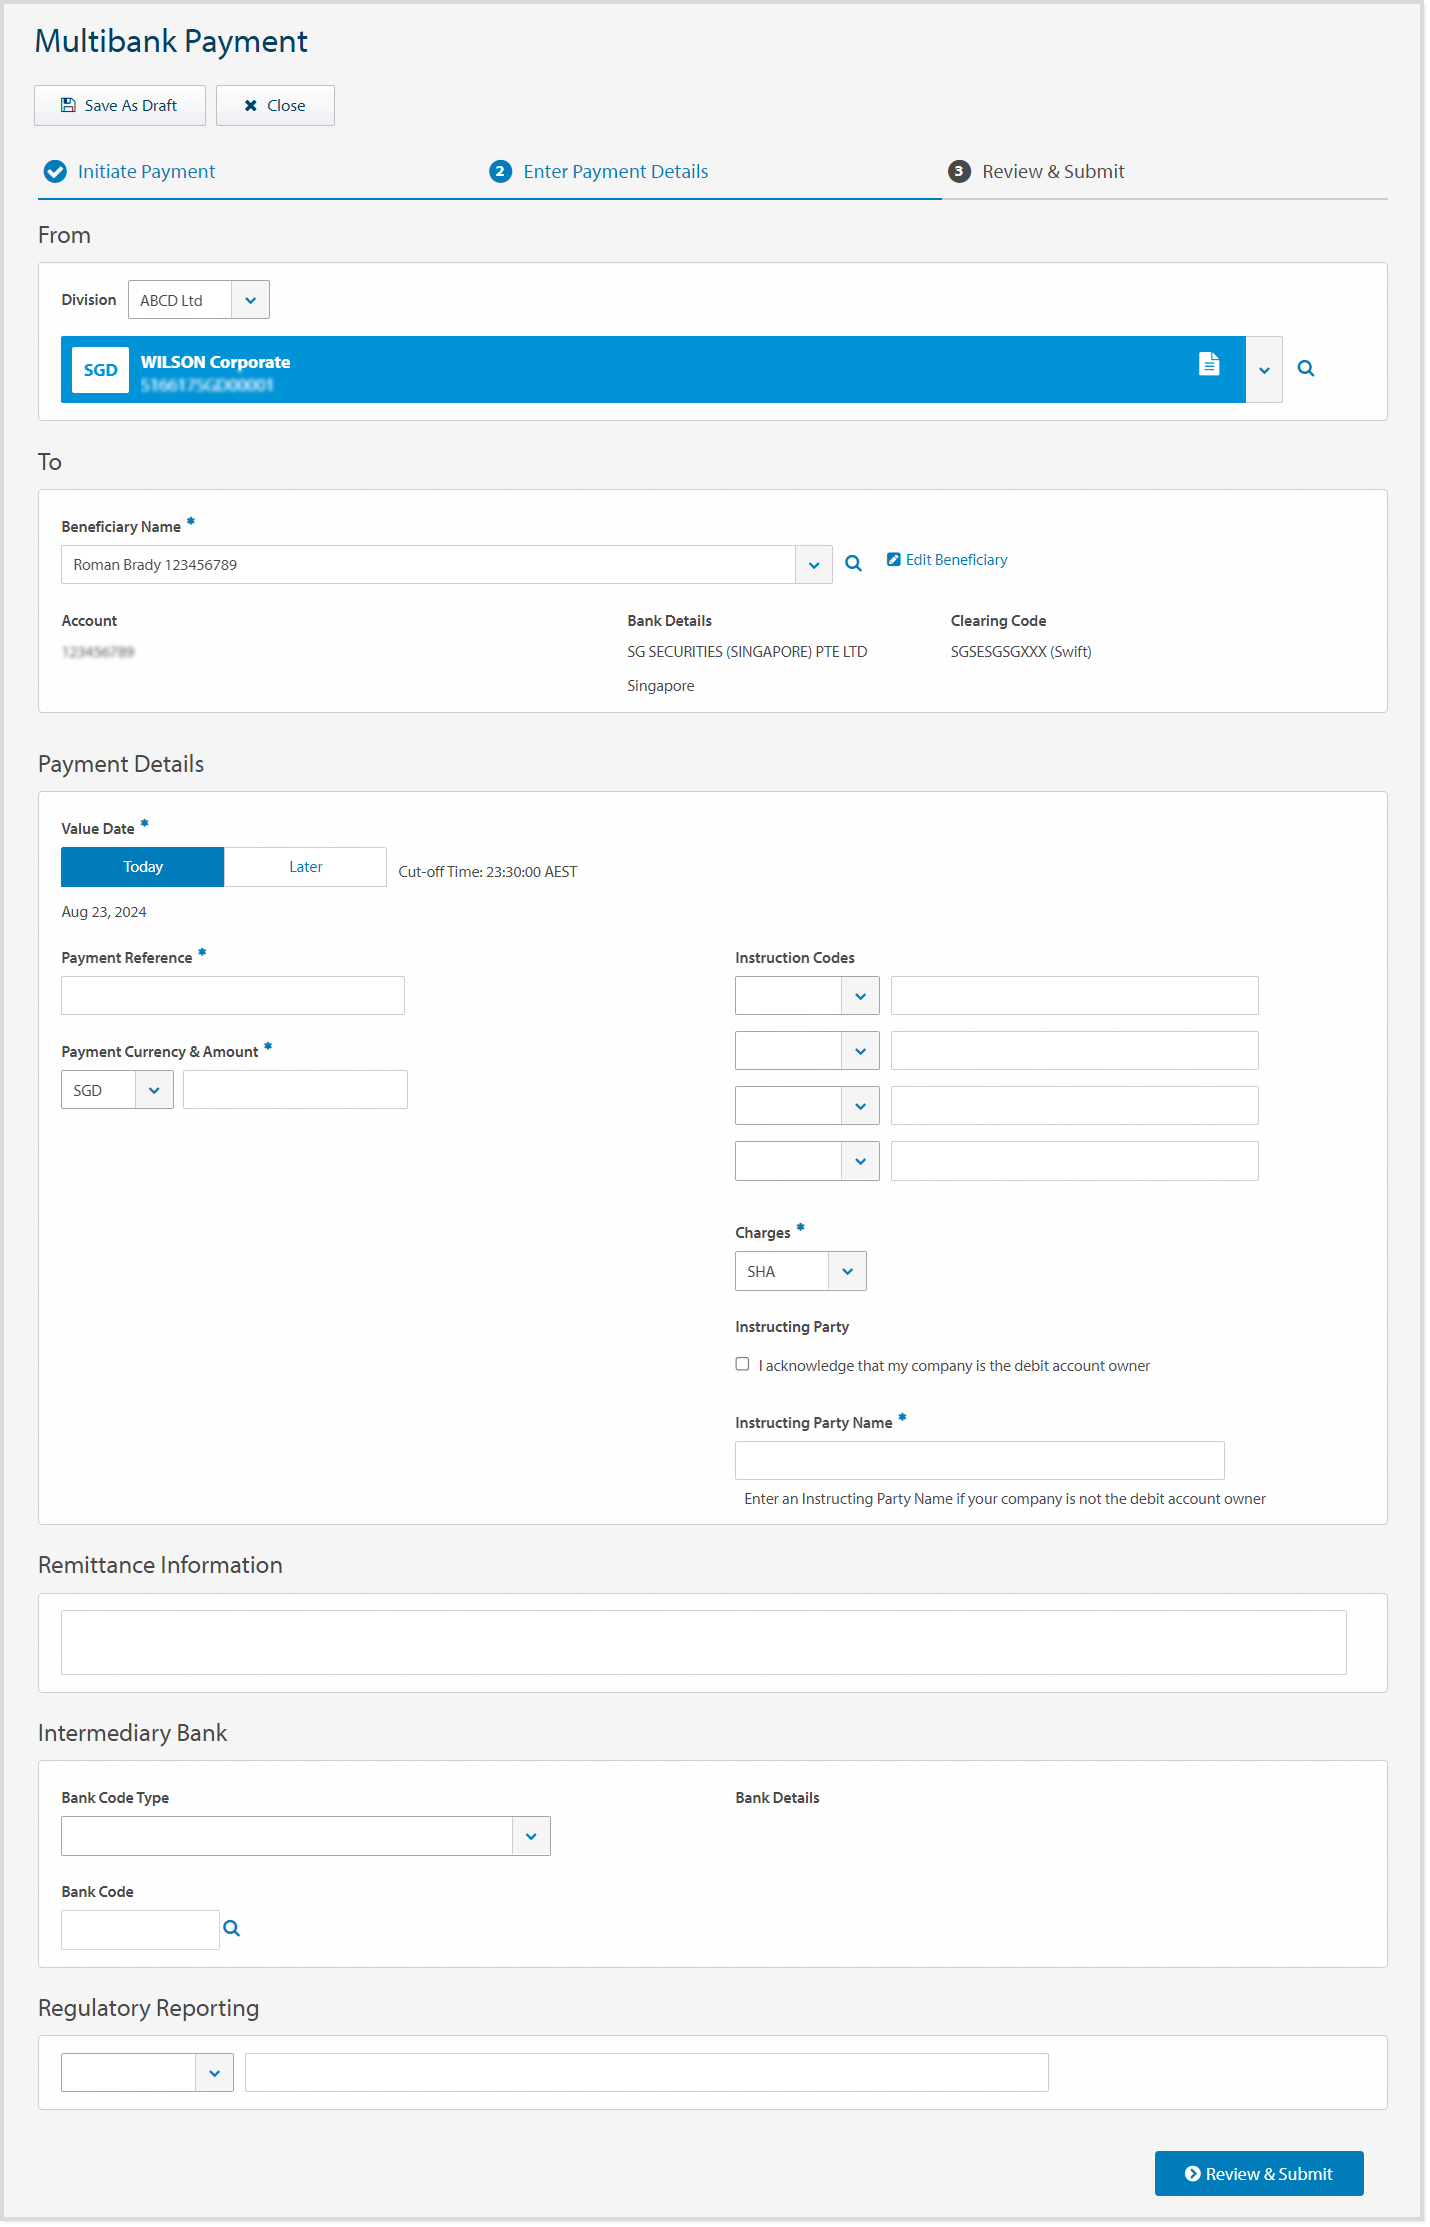This screenshot has width=1430, height=2227.
Task: Click the intermediary Bank Code field
Action: pyautogui.click(x=140, y=1930)
